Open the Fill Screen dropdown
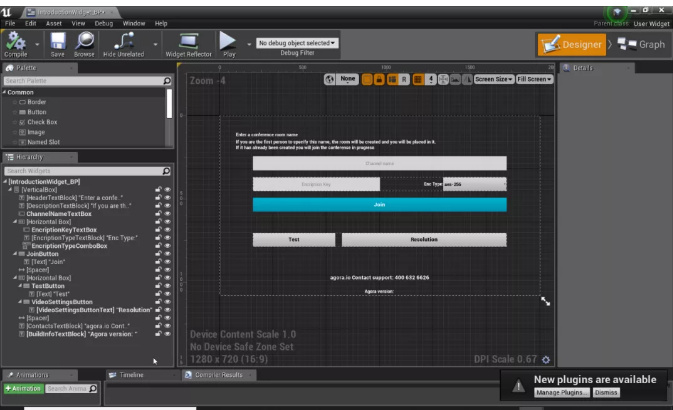673x410 pixels. coord(534,79)
